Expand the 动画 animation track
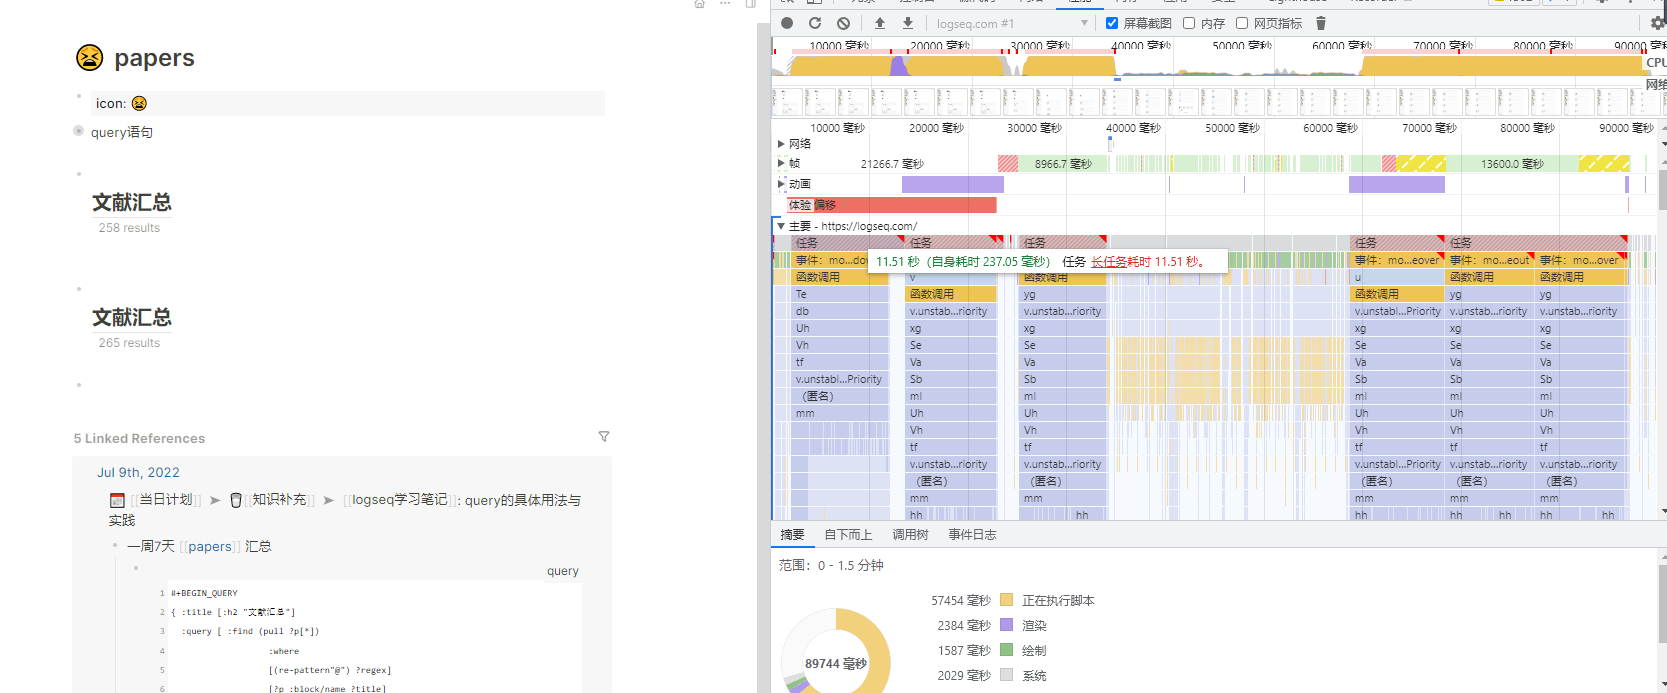The width and height of the screenshot is (1667, 693). coord(781,184)
